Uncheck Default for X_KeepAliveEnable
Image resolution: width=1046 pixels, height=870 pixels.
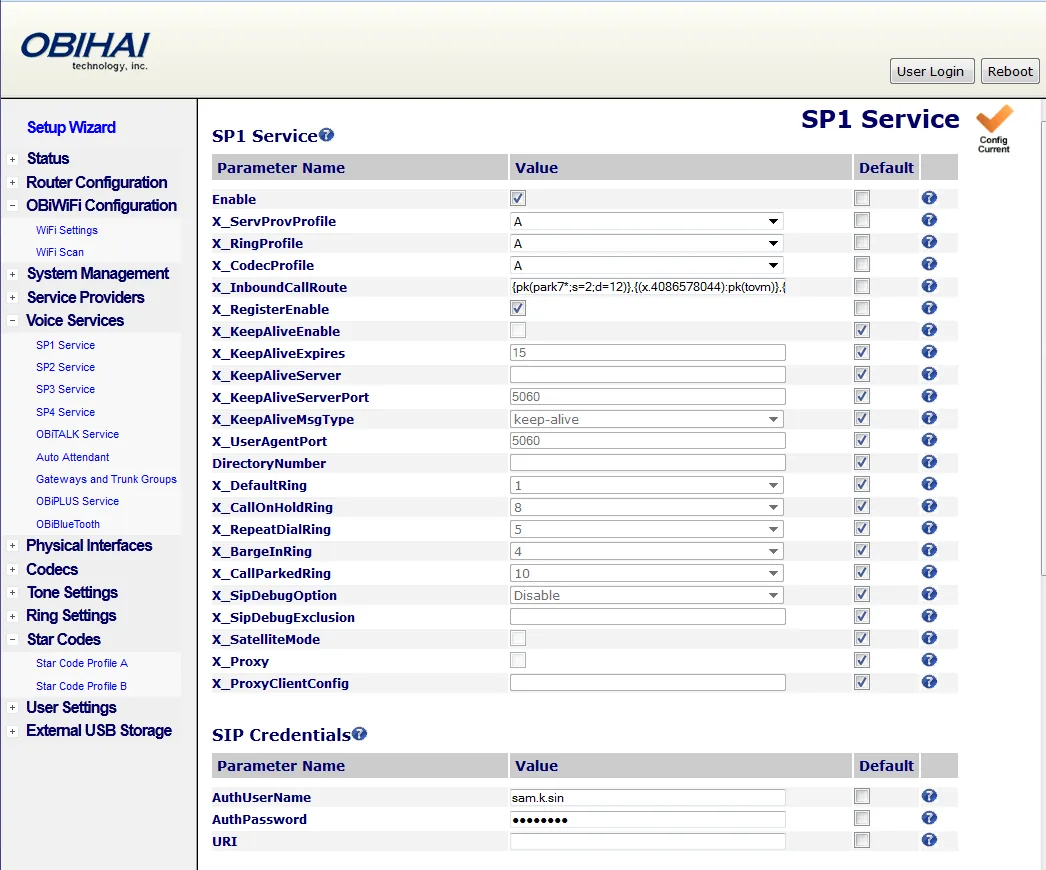point(862,330)
